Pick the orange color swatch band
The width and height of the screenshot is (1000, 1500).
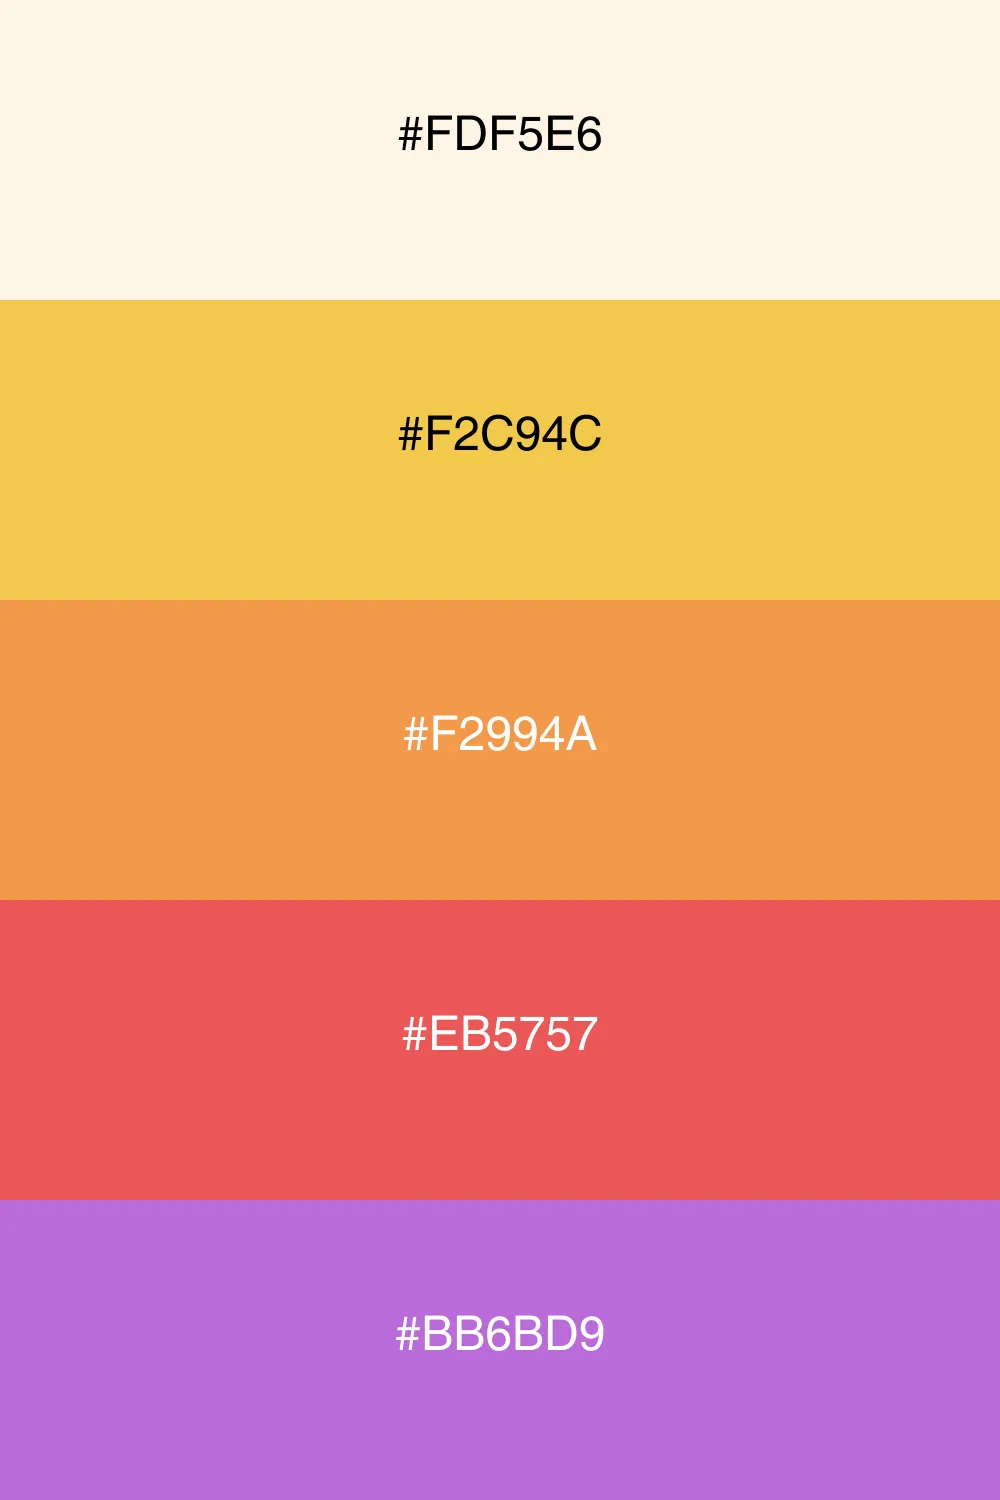500,750
